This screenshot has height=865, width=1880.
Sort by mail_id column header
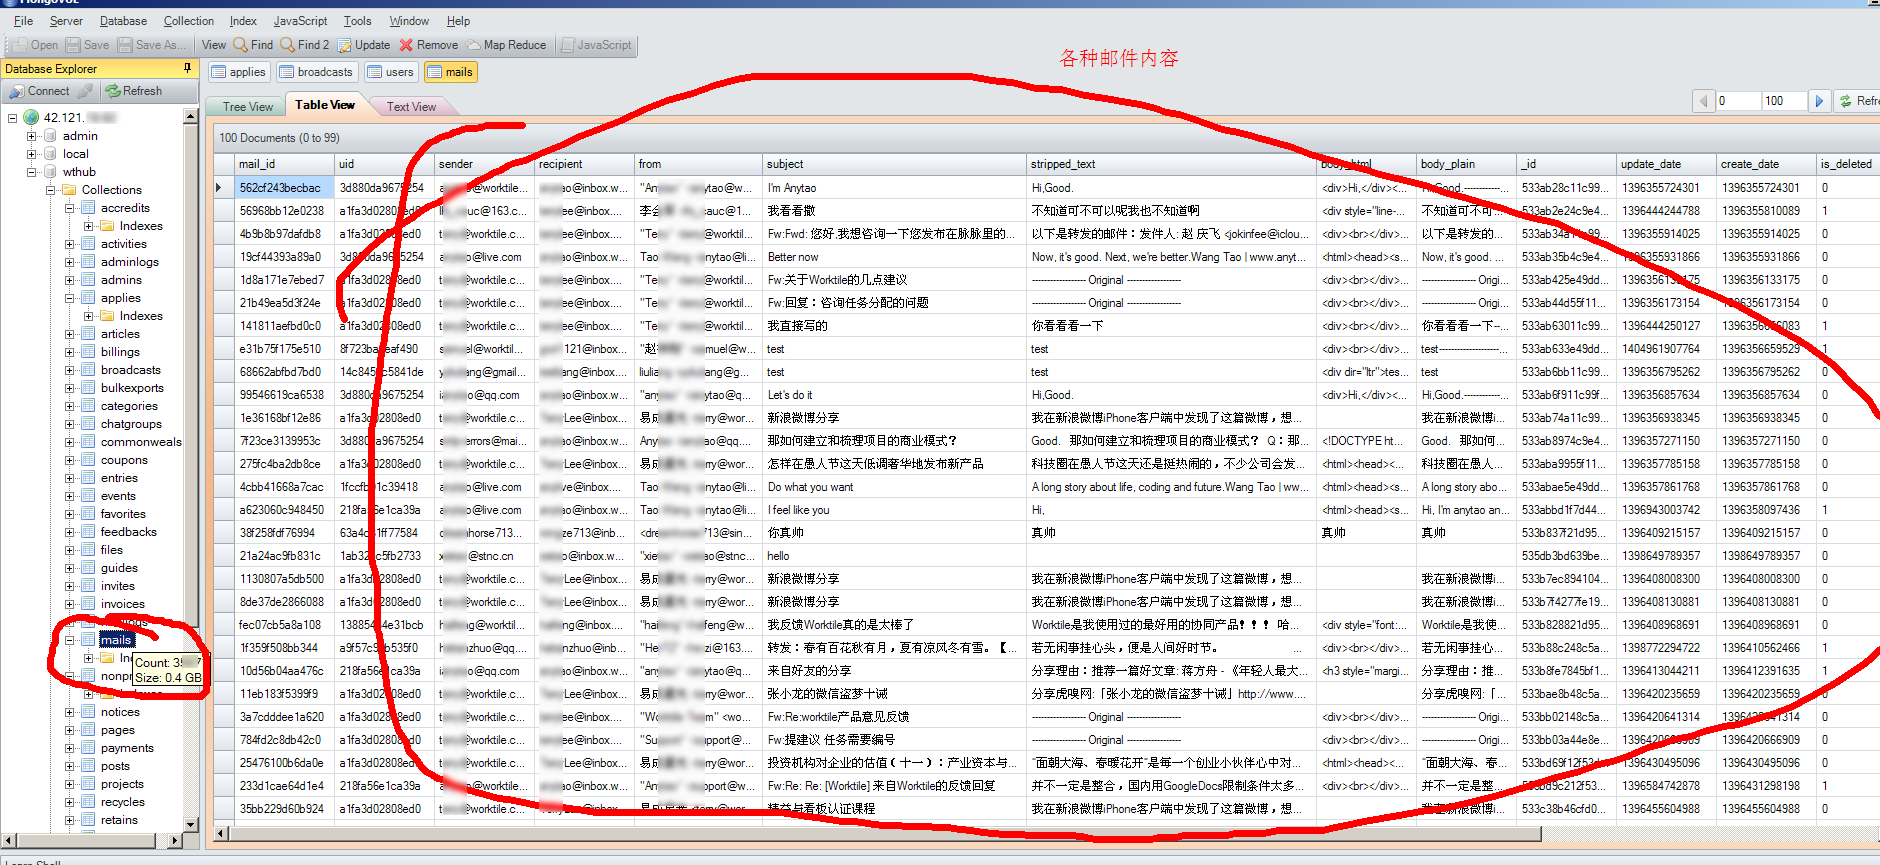point(284,164)
